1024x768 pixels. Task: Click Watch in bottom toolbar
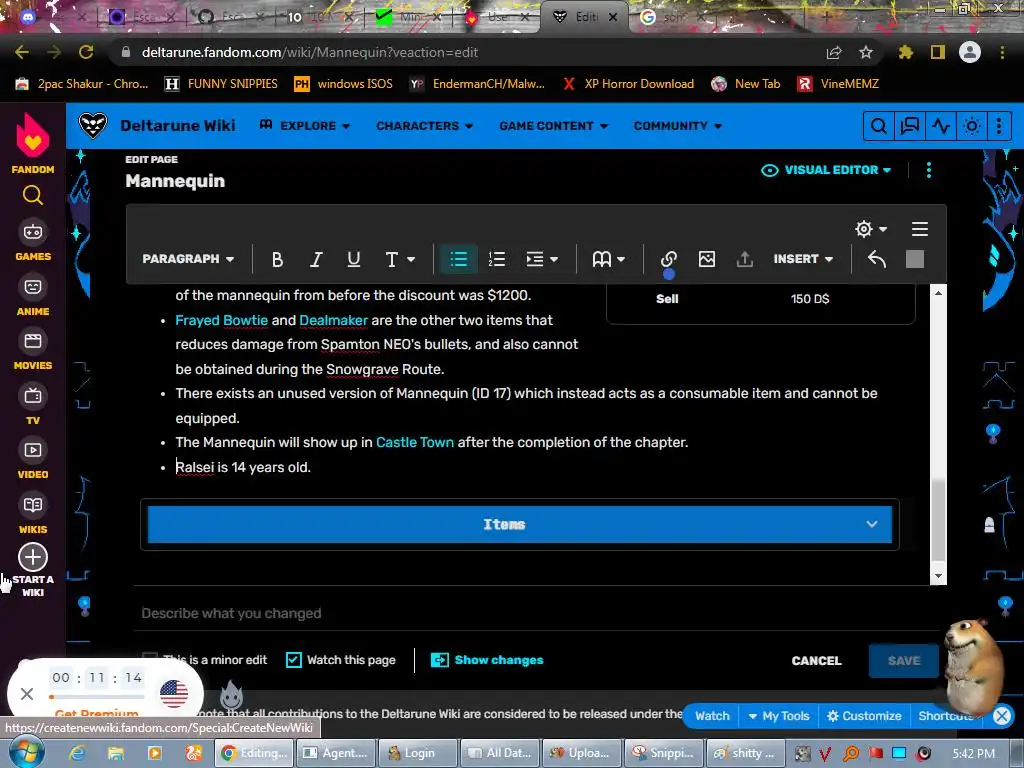[x=712, y=716]
